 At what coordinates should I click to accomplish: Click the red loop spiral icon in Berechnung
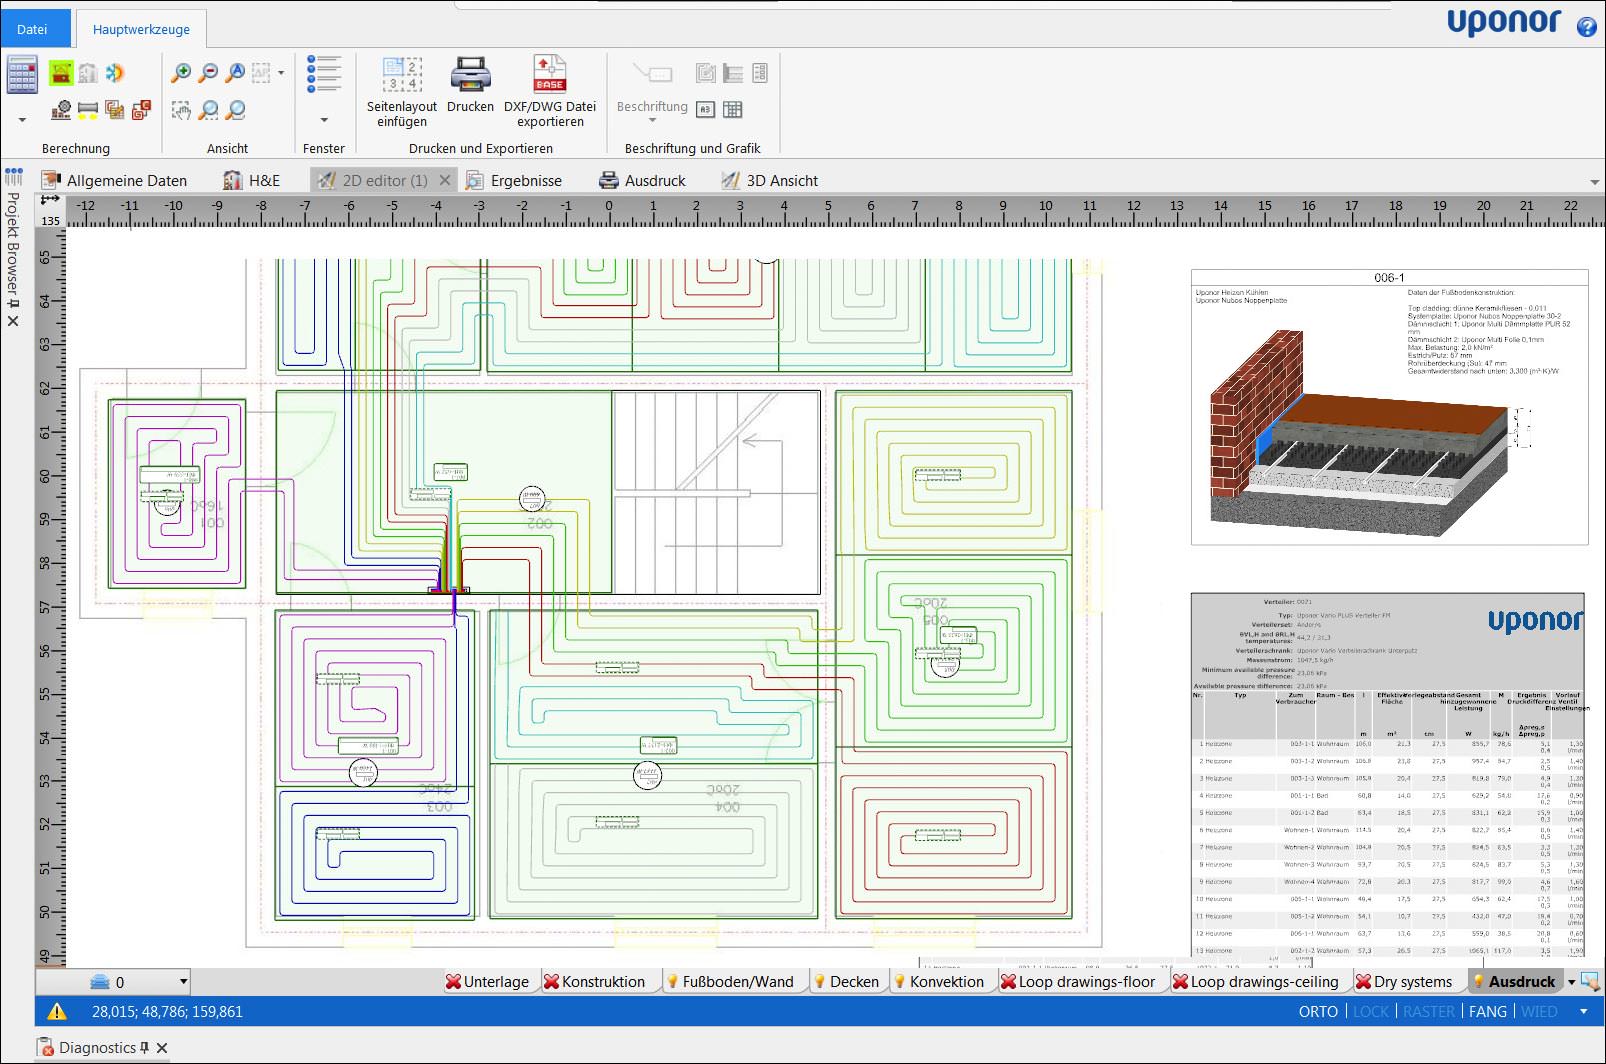pos(141,110)
